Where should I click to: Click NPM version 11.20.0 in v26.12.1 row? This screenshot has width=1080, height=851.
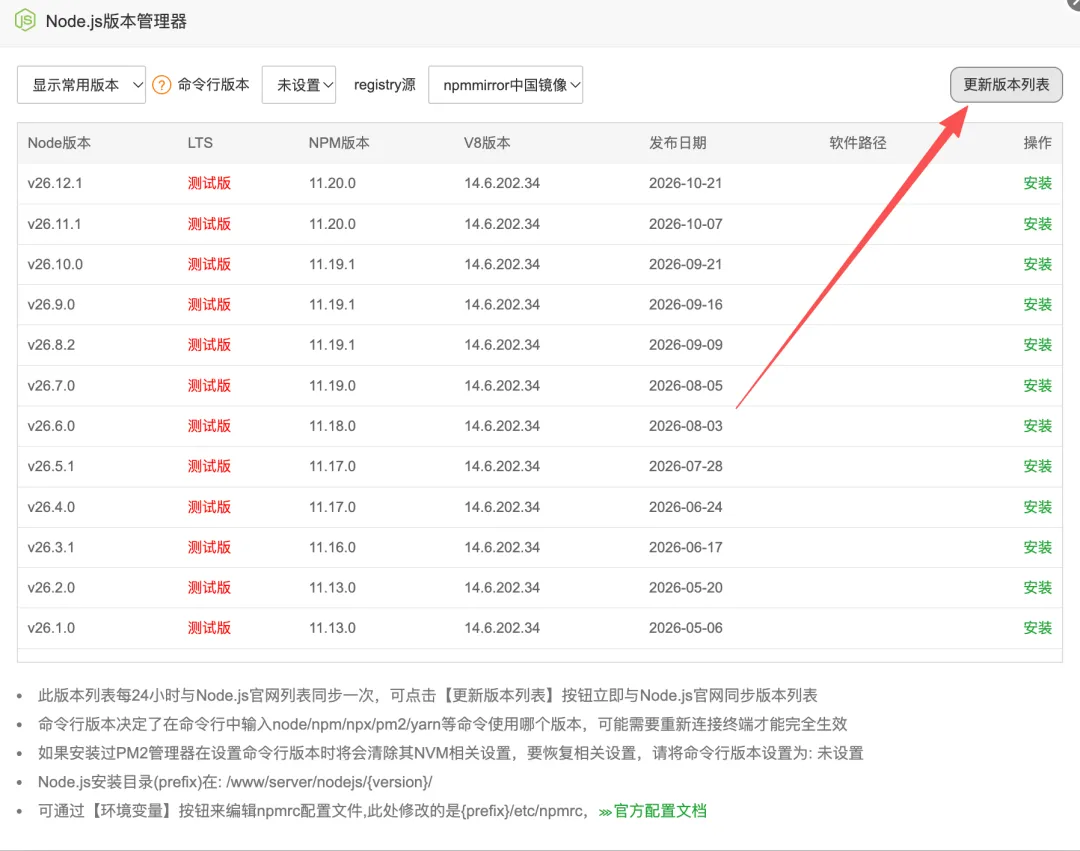332,183
